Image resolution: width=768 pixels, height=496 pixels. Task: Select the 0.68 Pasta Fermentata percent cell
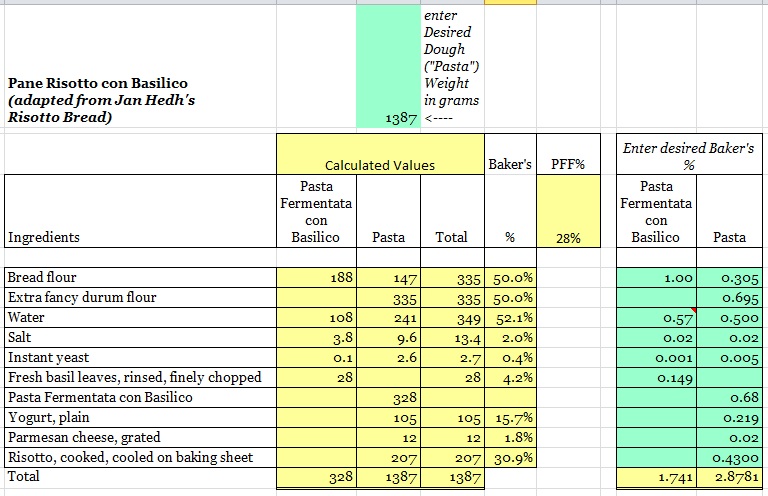coord(726,398)
